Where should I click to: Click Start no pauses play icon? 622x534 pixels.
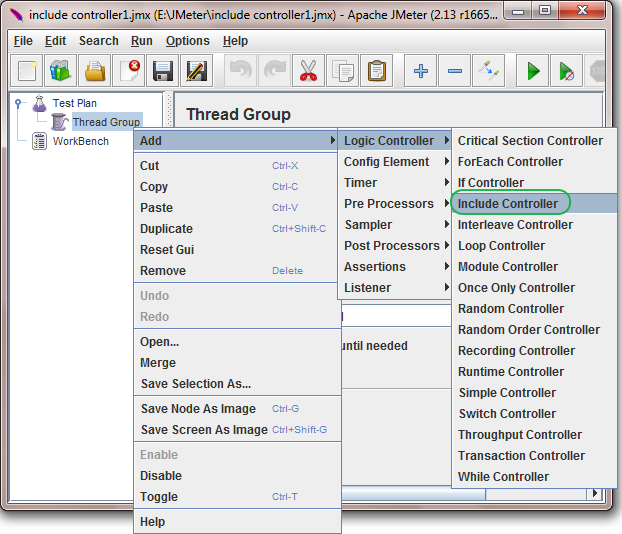pyautogui.click(x=566, y=71)
